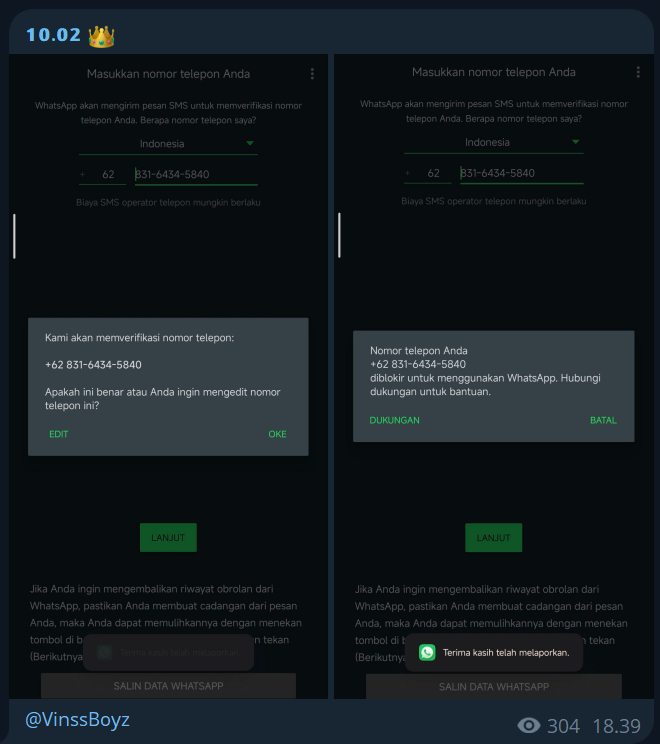The width and height of the screenshot is (660, 744).
Task: Click faded WhatsApp icon in left toast
Action: pyautogui.click(x=104, y=652)
